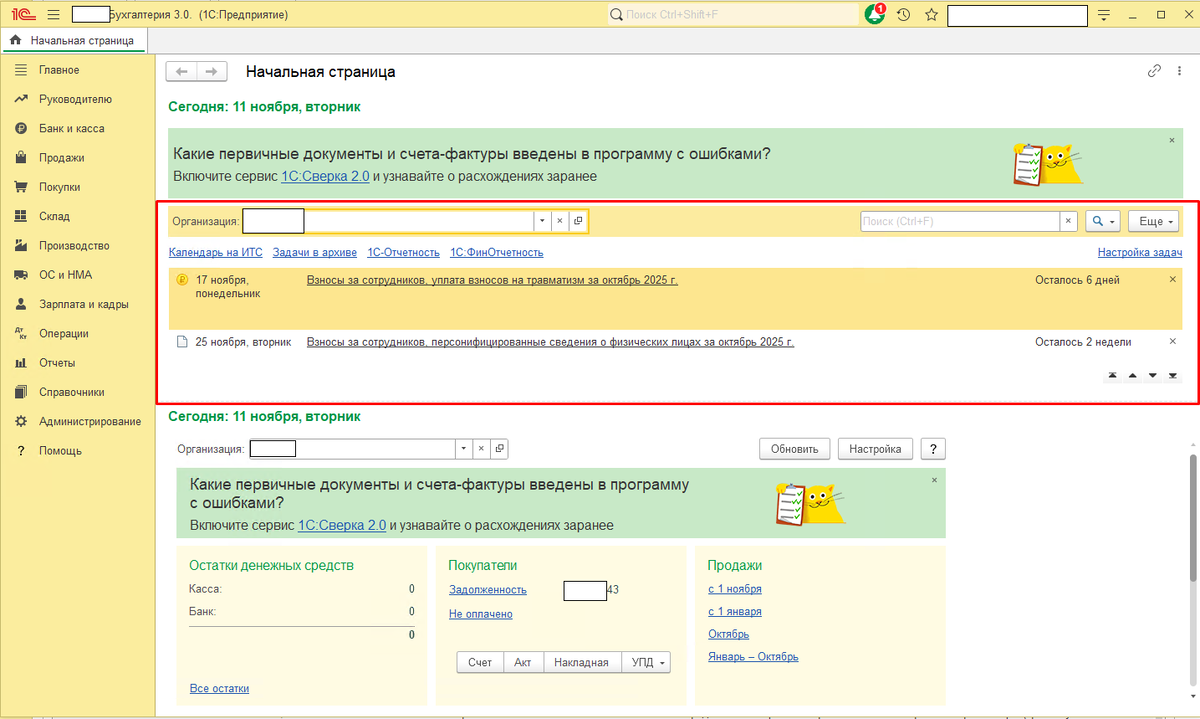Click the Обновить button
The image size is (1200, 719).
coord(795,449)
